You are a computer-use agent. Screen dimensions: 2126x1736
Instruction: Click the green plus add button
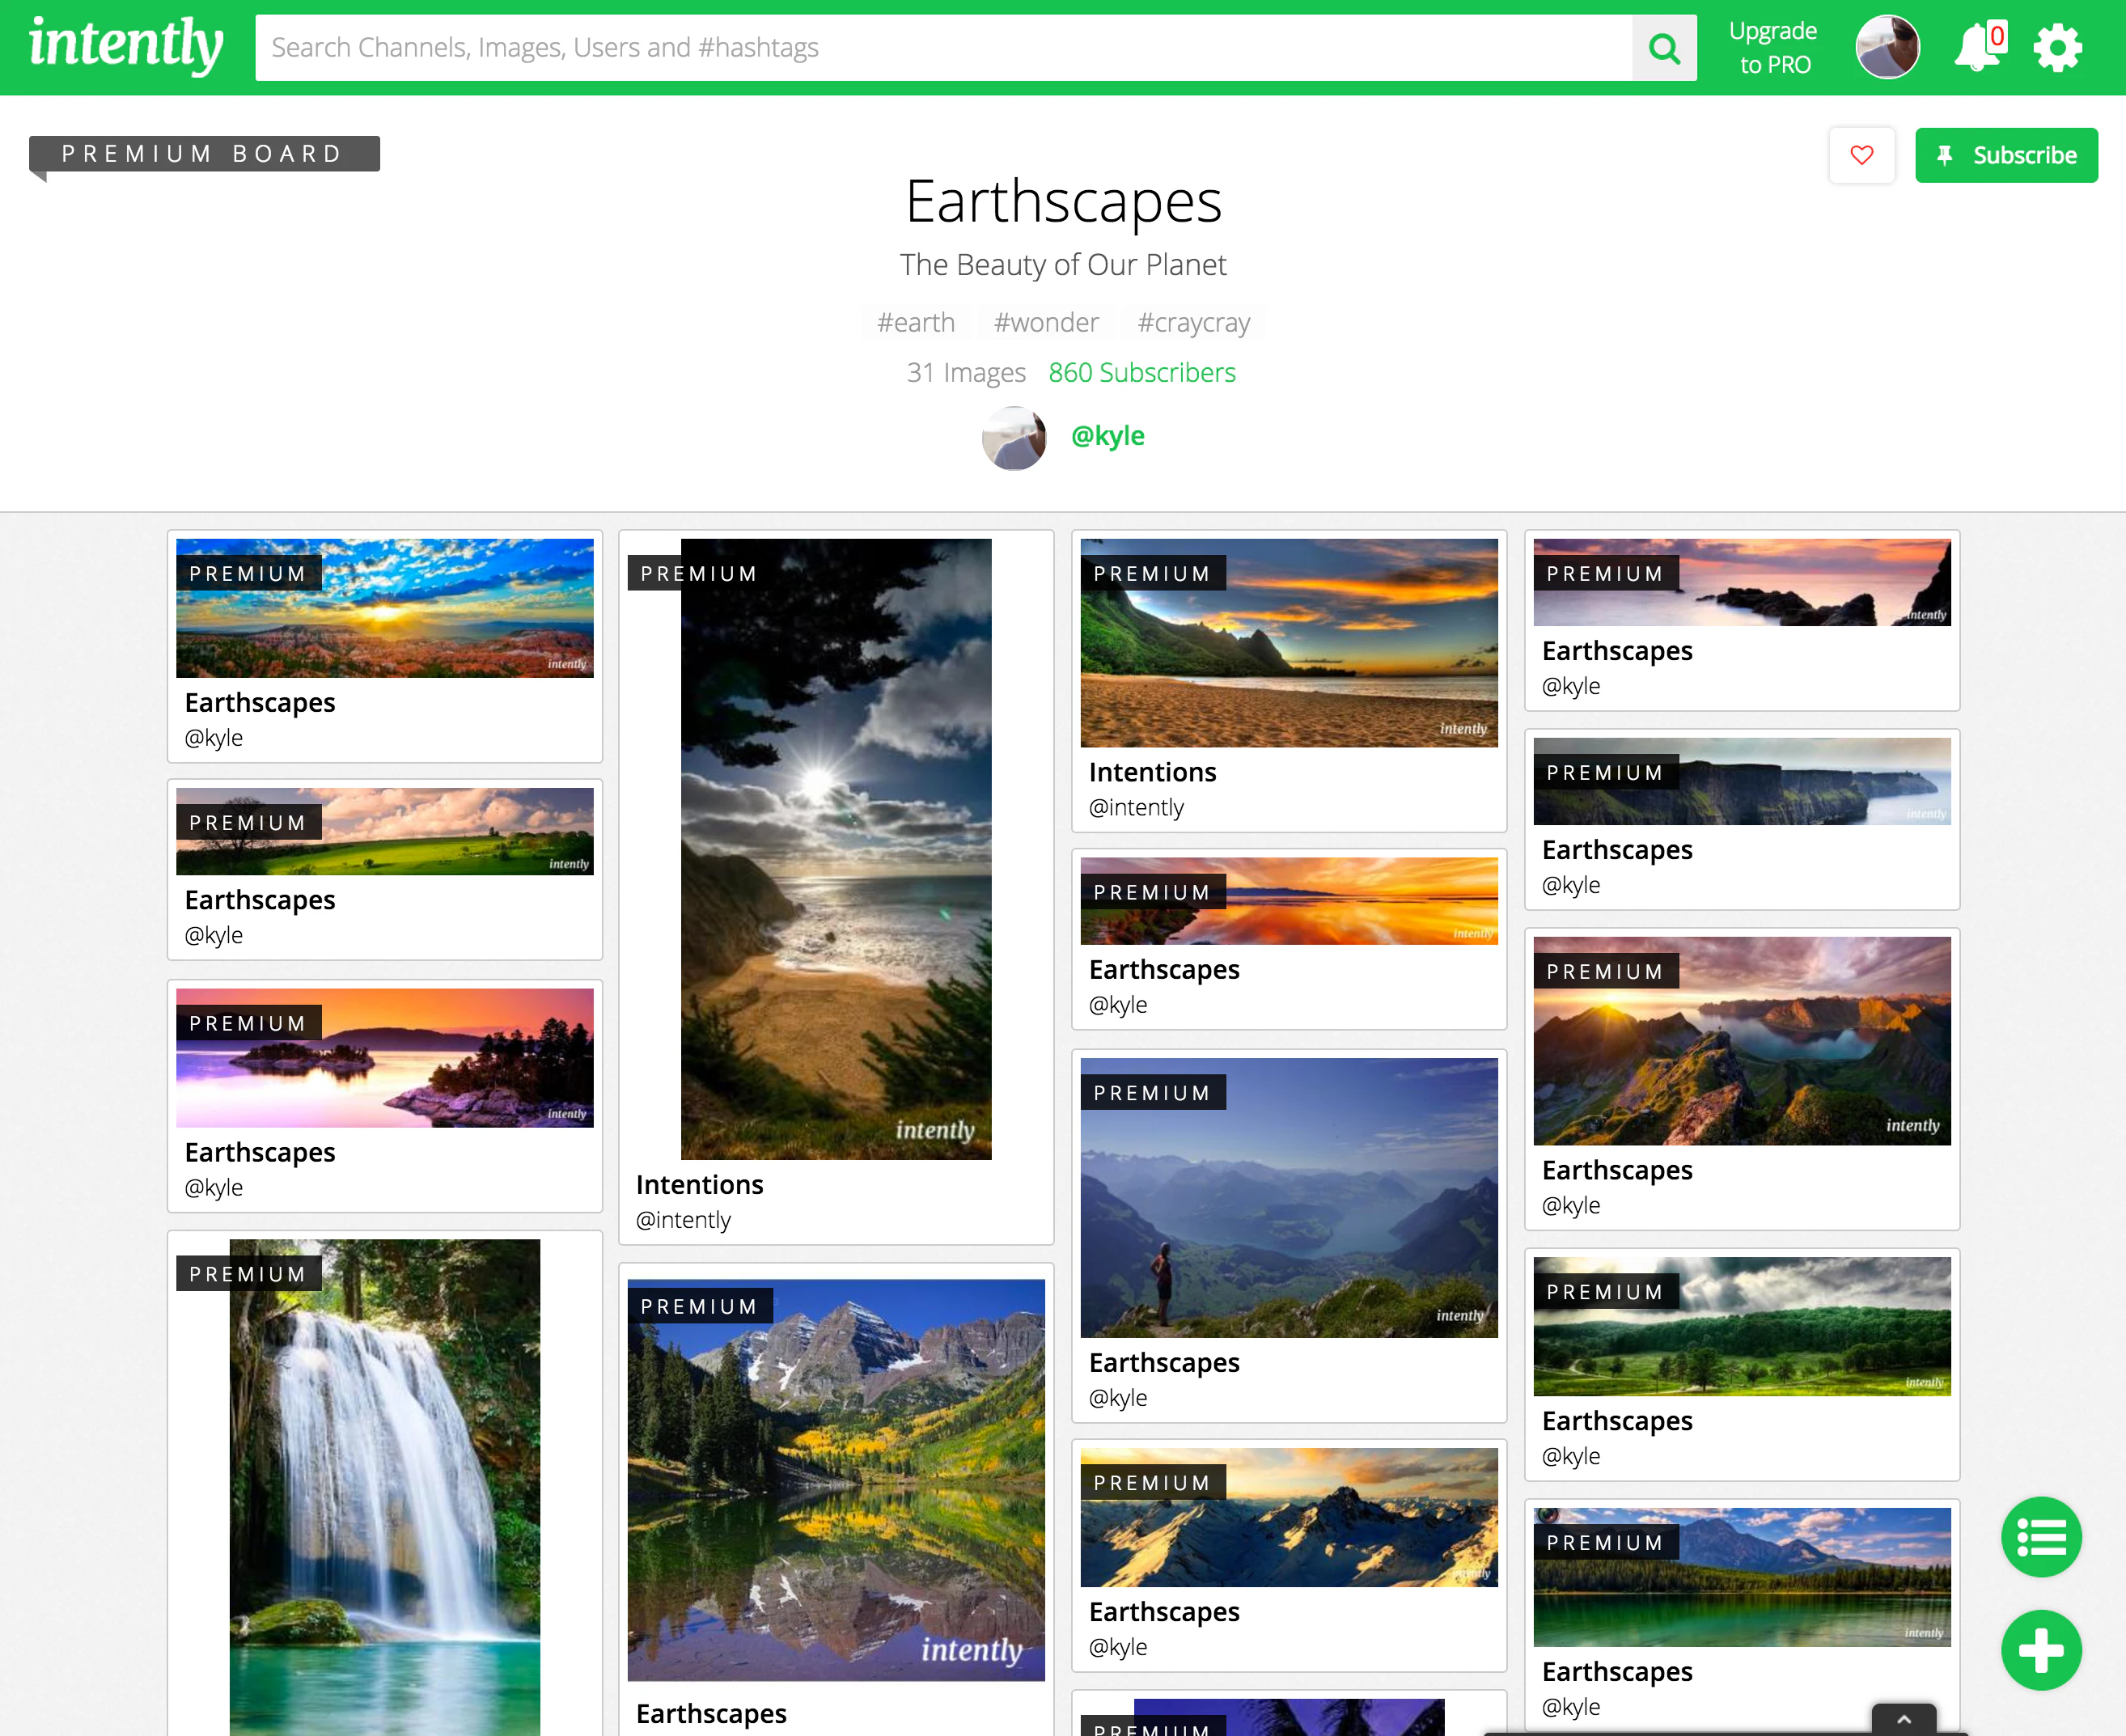tap(2040, 1650)
